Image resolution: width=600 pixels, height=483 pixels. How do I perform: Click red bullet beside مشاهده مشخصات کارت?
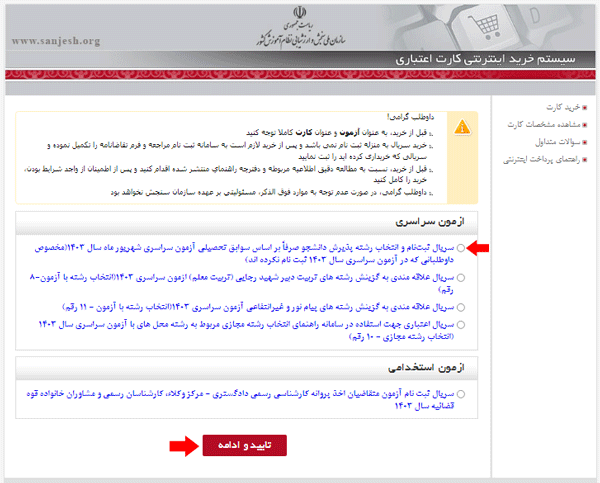584,125
